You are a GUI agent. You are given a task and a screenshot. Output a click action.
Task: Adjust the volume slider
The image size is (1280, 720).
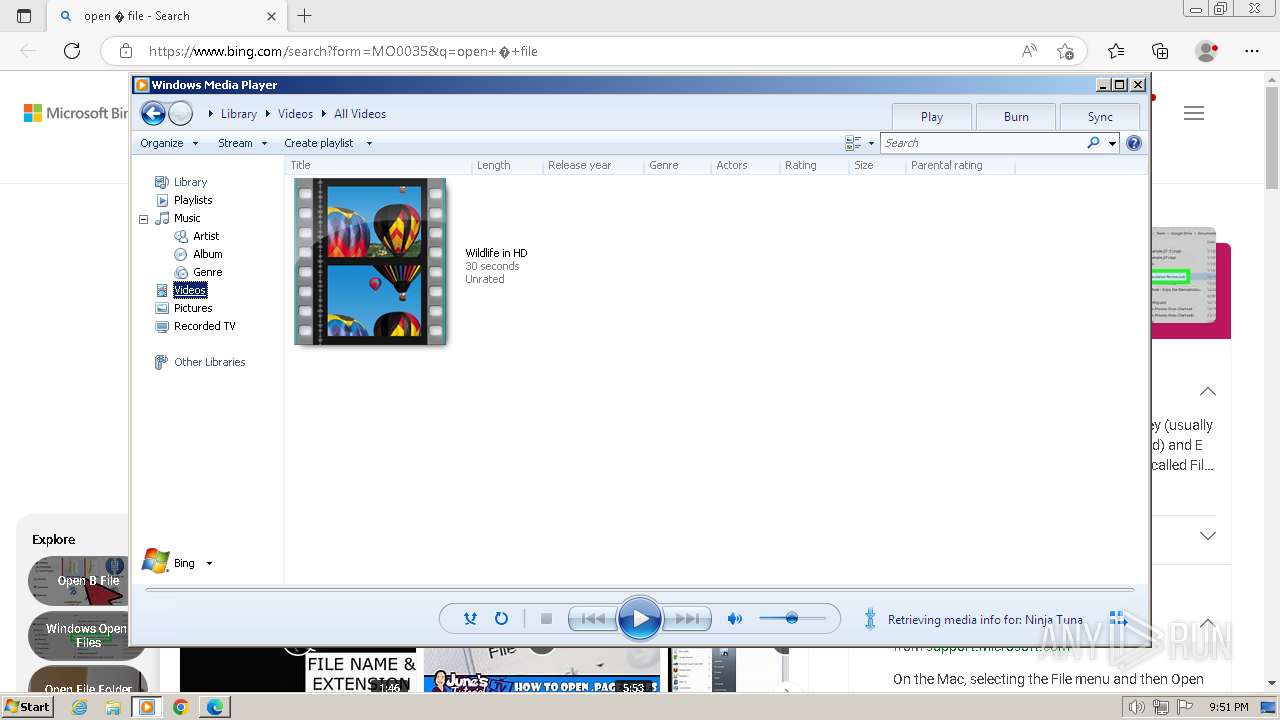(x=792, y=619)
